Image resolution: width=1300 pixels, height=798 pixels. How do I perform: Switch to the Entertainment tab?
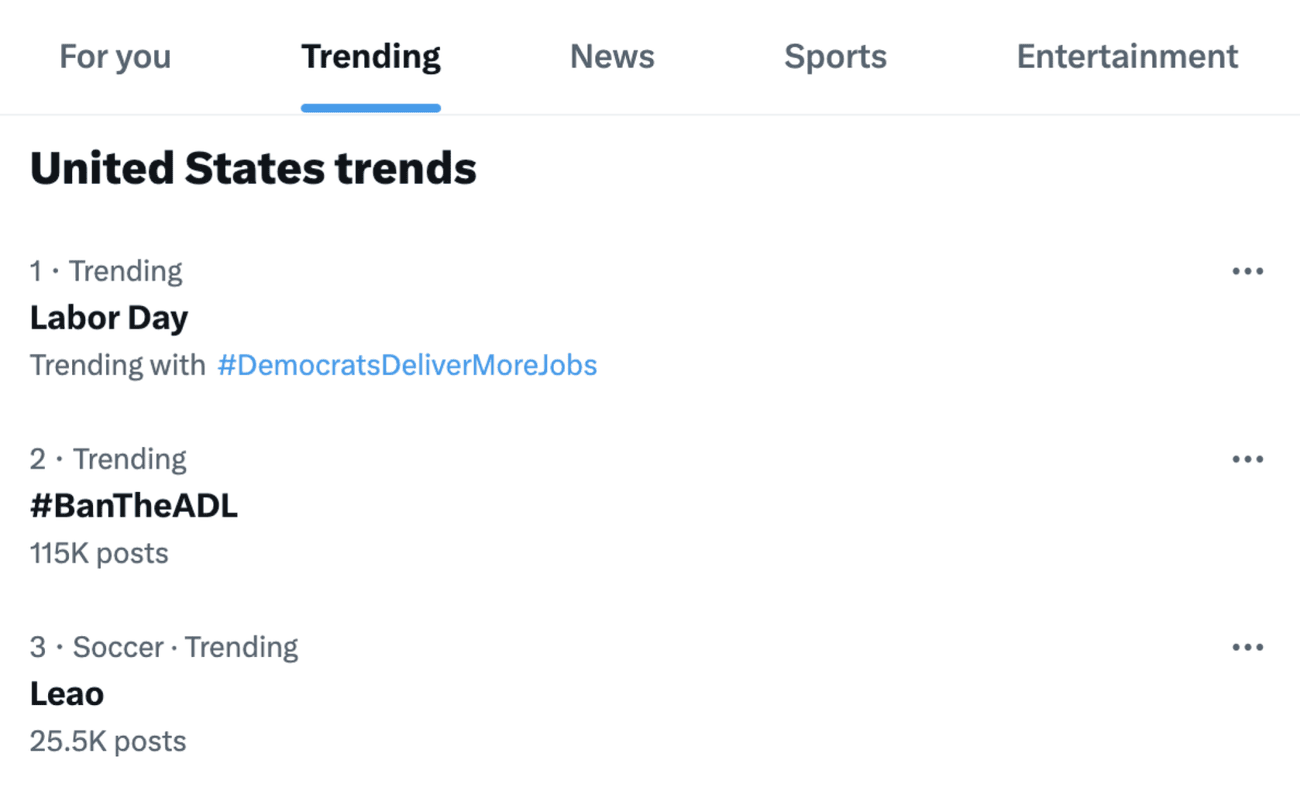[x=1127, y=56]
